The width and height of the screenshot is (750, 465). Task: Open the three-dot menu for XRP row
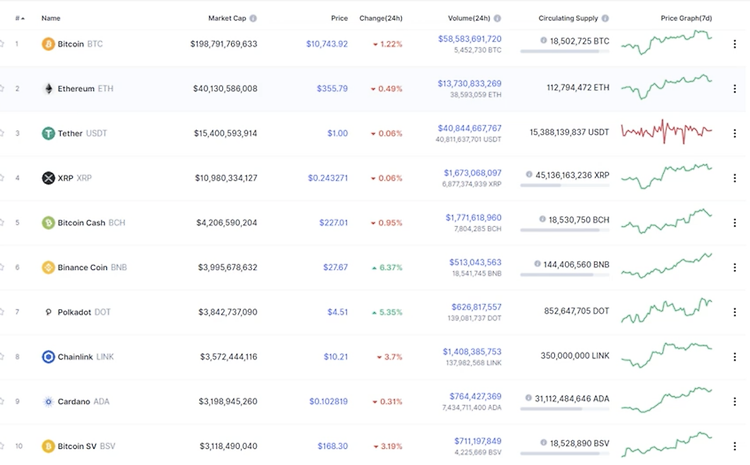point(735,178)
